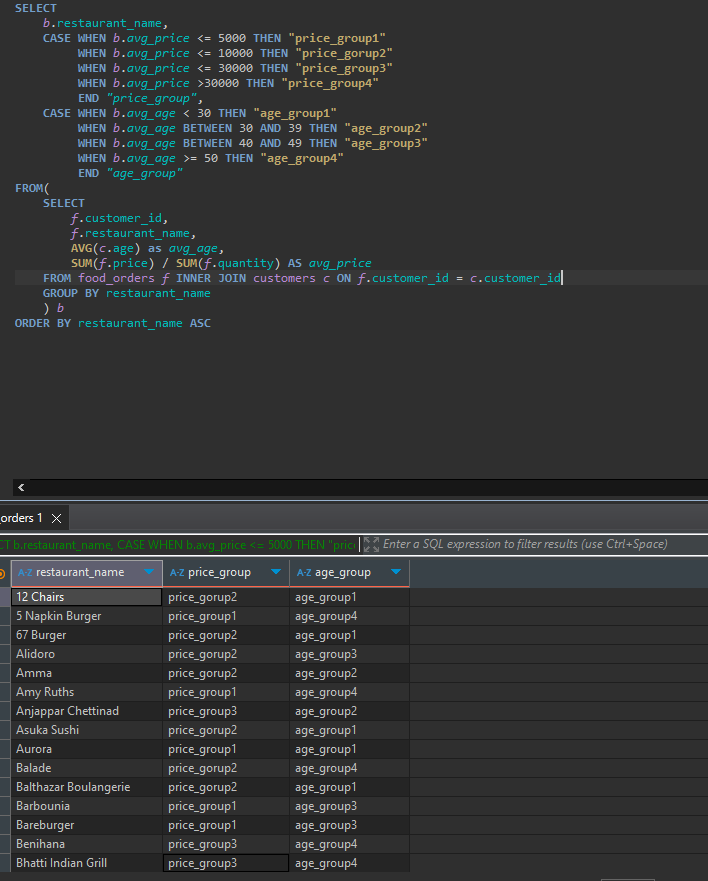
Task: Select the row header of 12 Chairs row
Action: pyautogui.click(x=5, y=597)
